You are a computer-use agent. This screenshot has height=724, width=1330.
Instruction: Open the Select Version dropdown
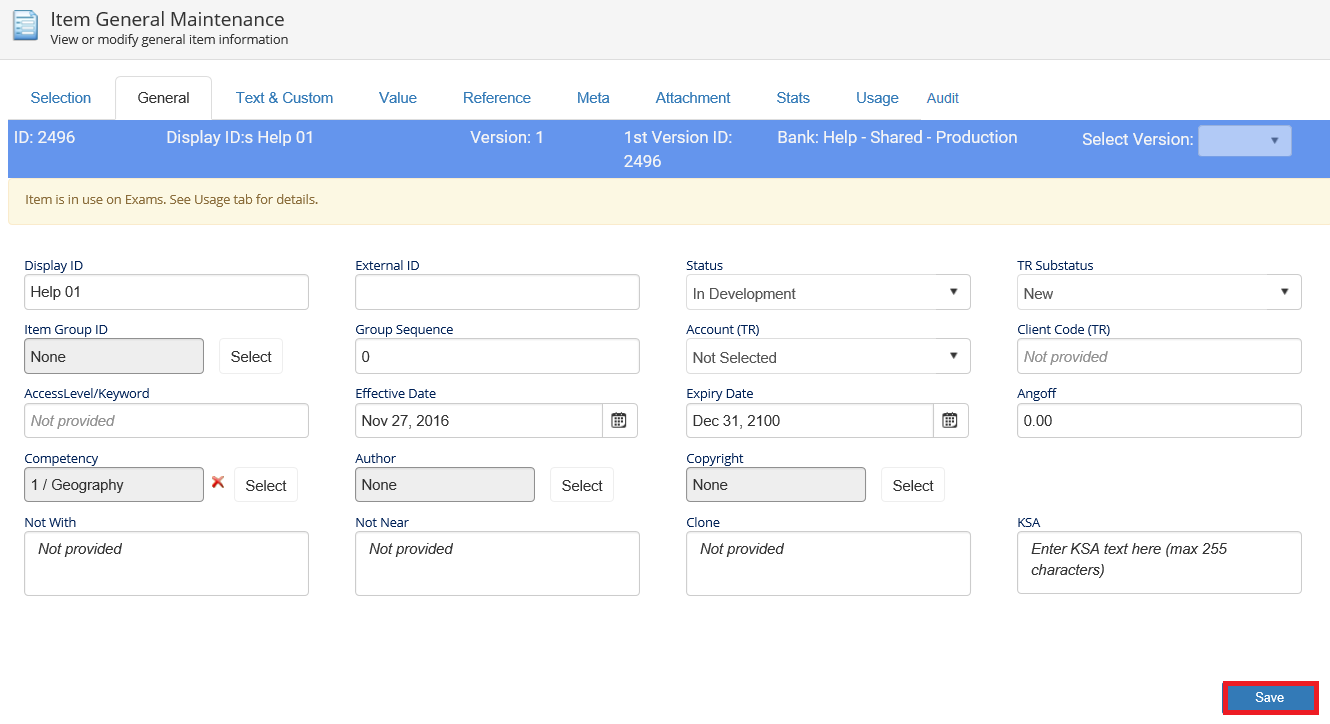pyautogui.click(x=1244, y=141)
